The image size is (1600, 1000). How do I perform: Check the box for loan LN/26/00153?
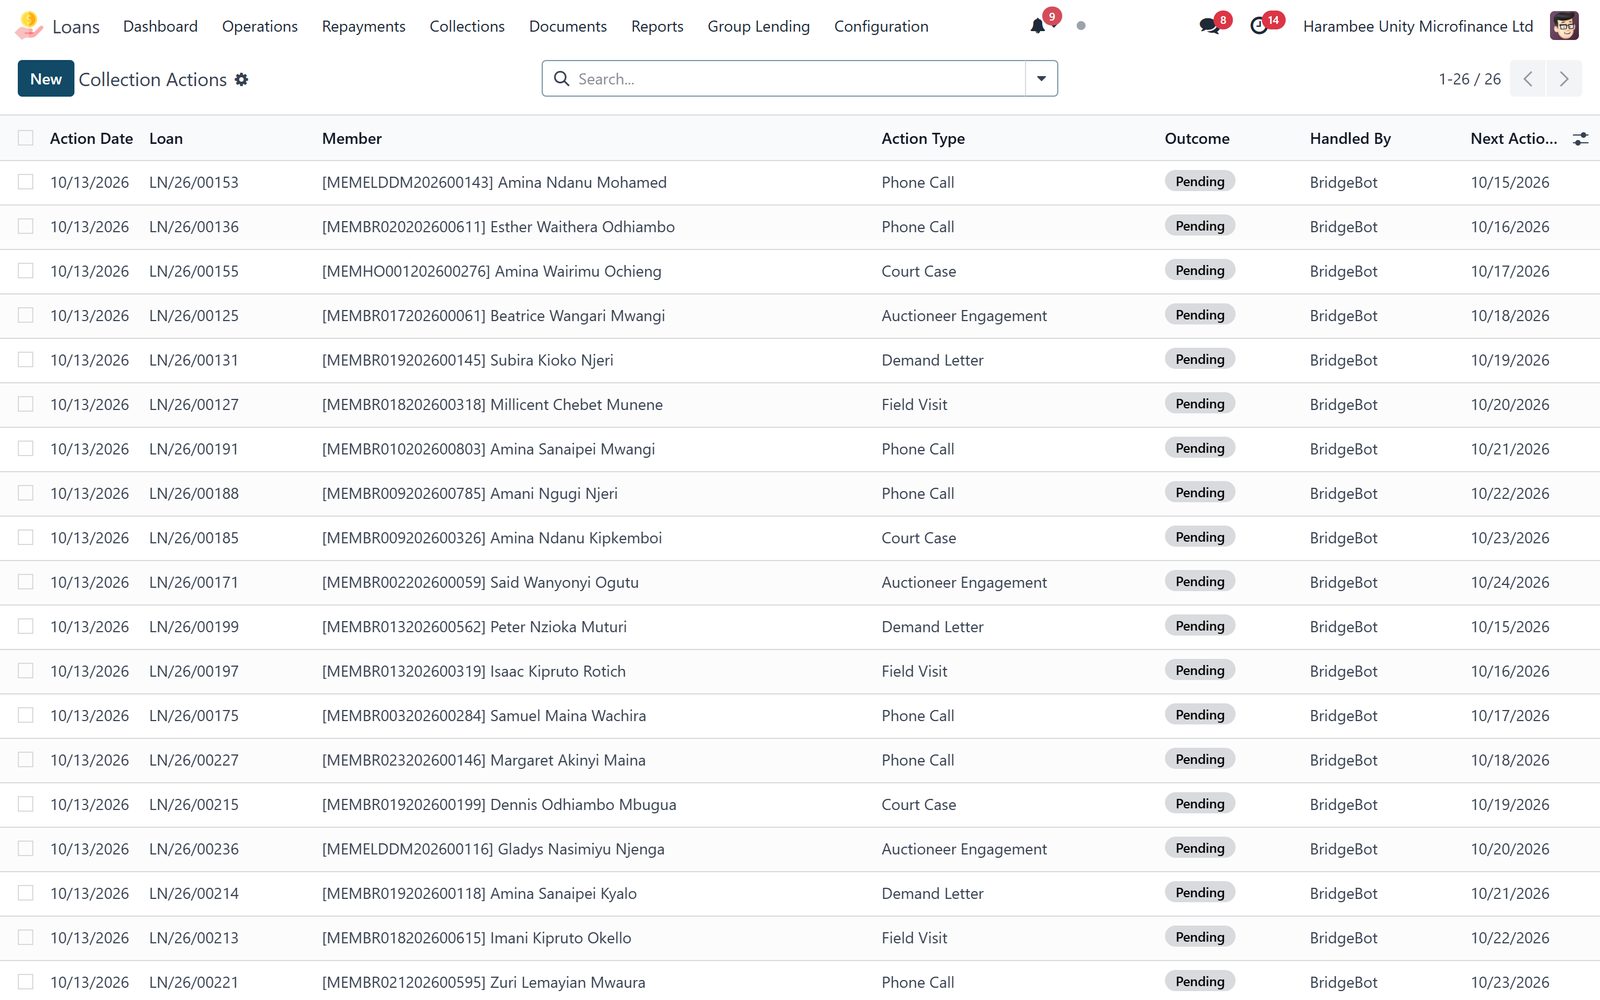26,182
